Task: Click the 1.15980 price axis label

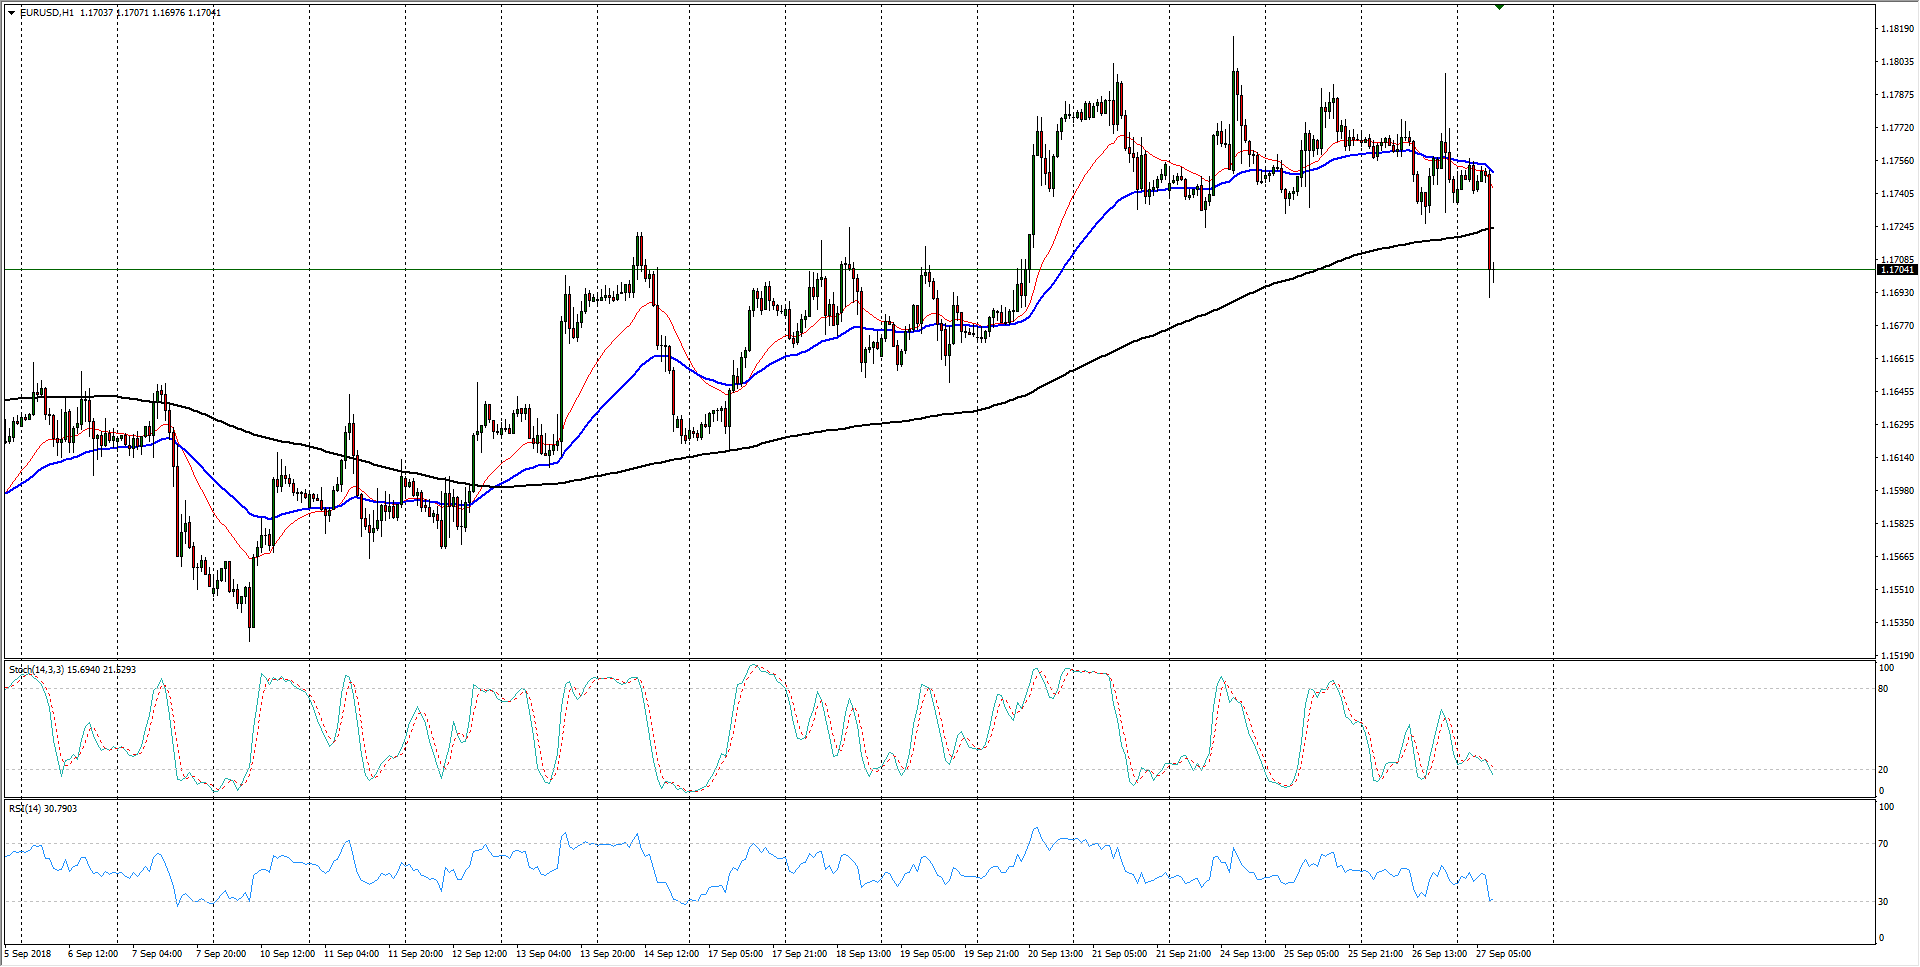Action: pos(1897,491)
